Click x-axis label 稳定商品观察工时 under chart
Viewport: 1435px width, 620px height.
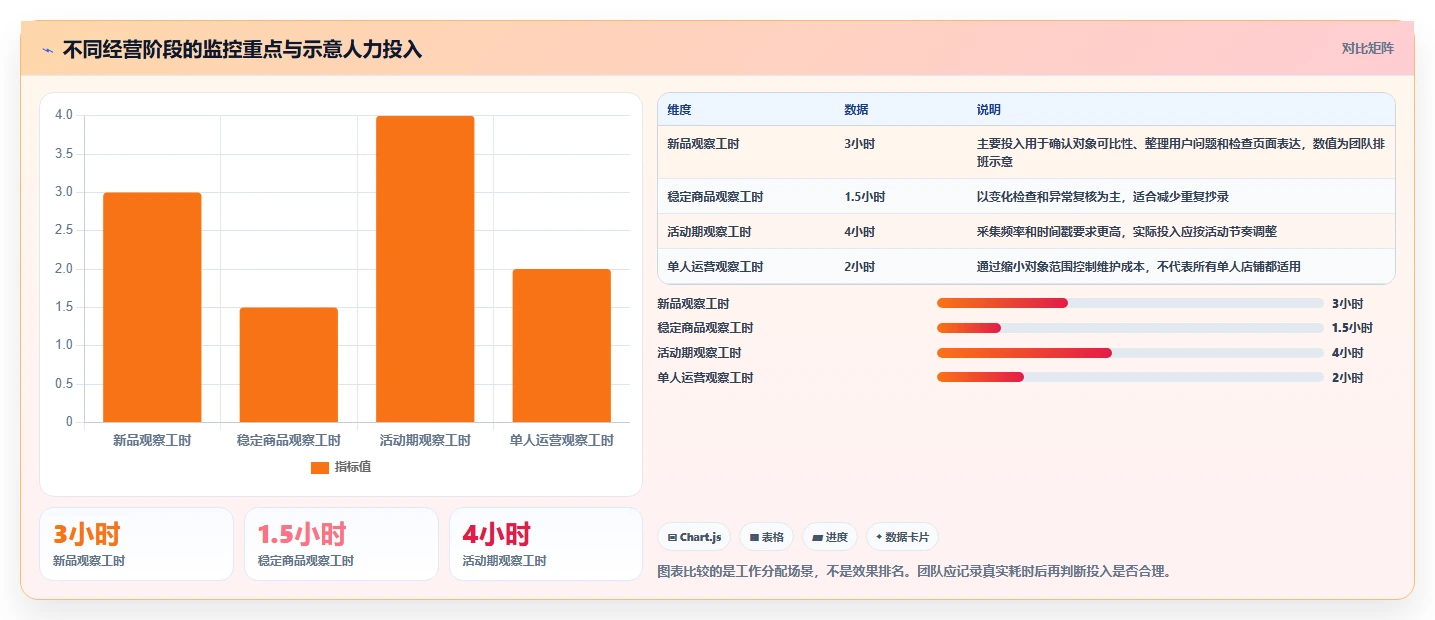(289, 440)
